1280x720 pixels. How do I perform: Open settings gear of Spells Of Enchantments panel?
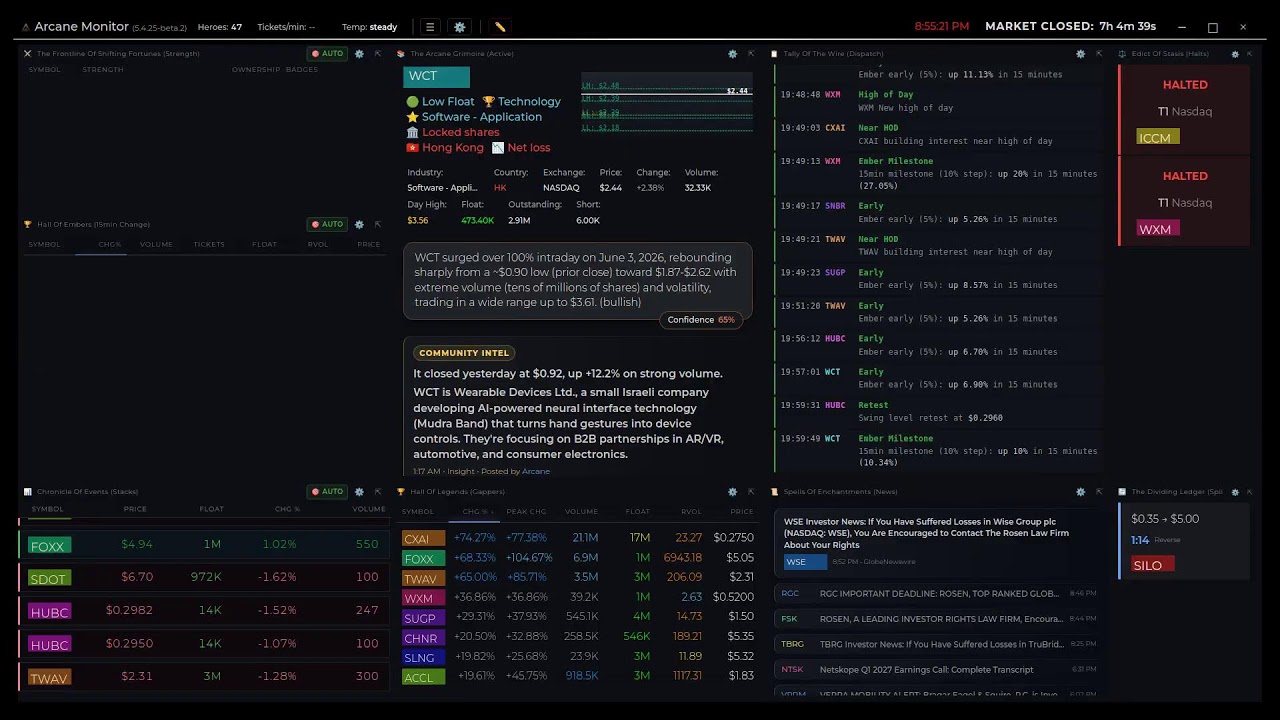tap(1080, 491)
